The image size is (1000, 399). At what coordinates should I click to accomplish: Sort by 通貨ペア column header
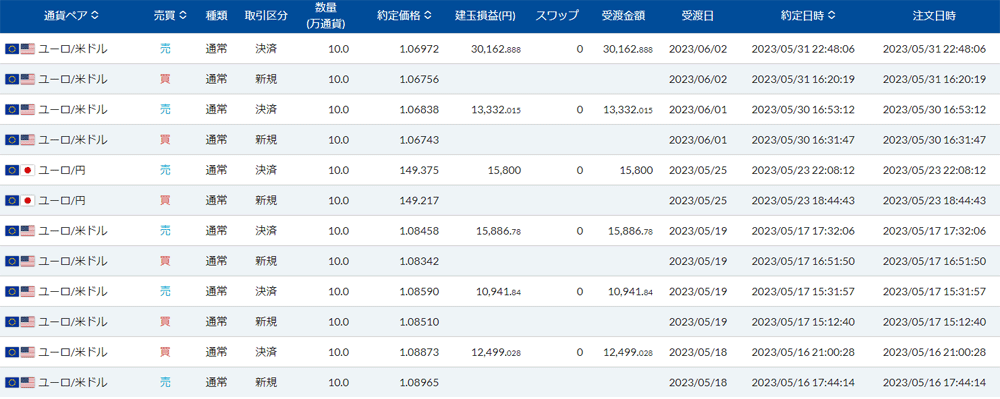point(71,16)
